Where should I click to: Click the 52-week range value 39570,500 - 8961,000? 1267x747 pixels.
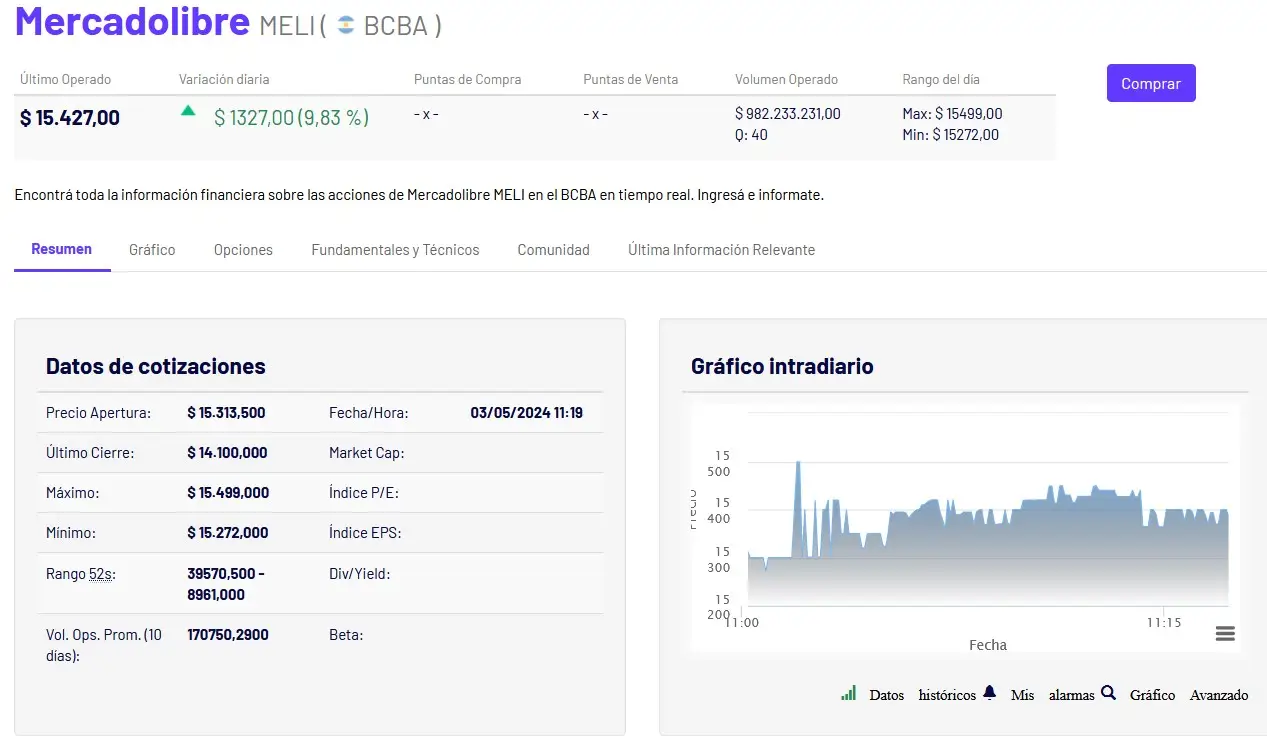(x=226, y=584)
